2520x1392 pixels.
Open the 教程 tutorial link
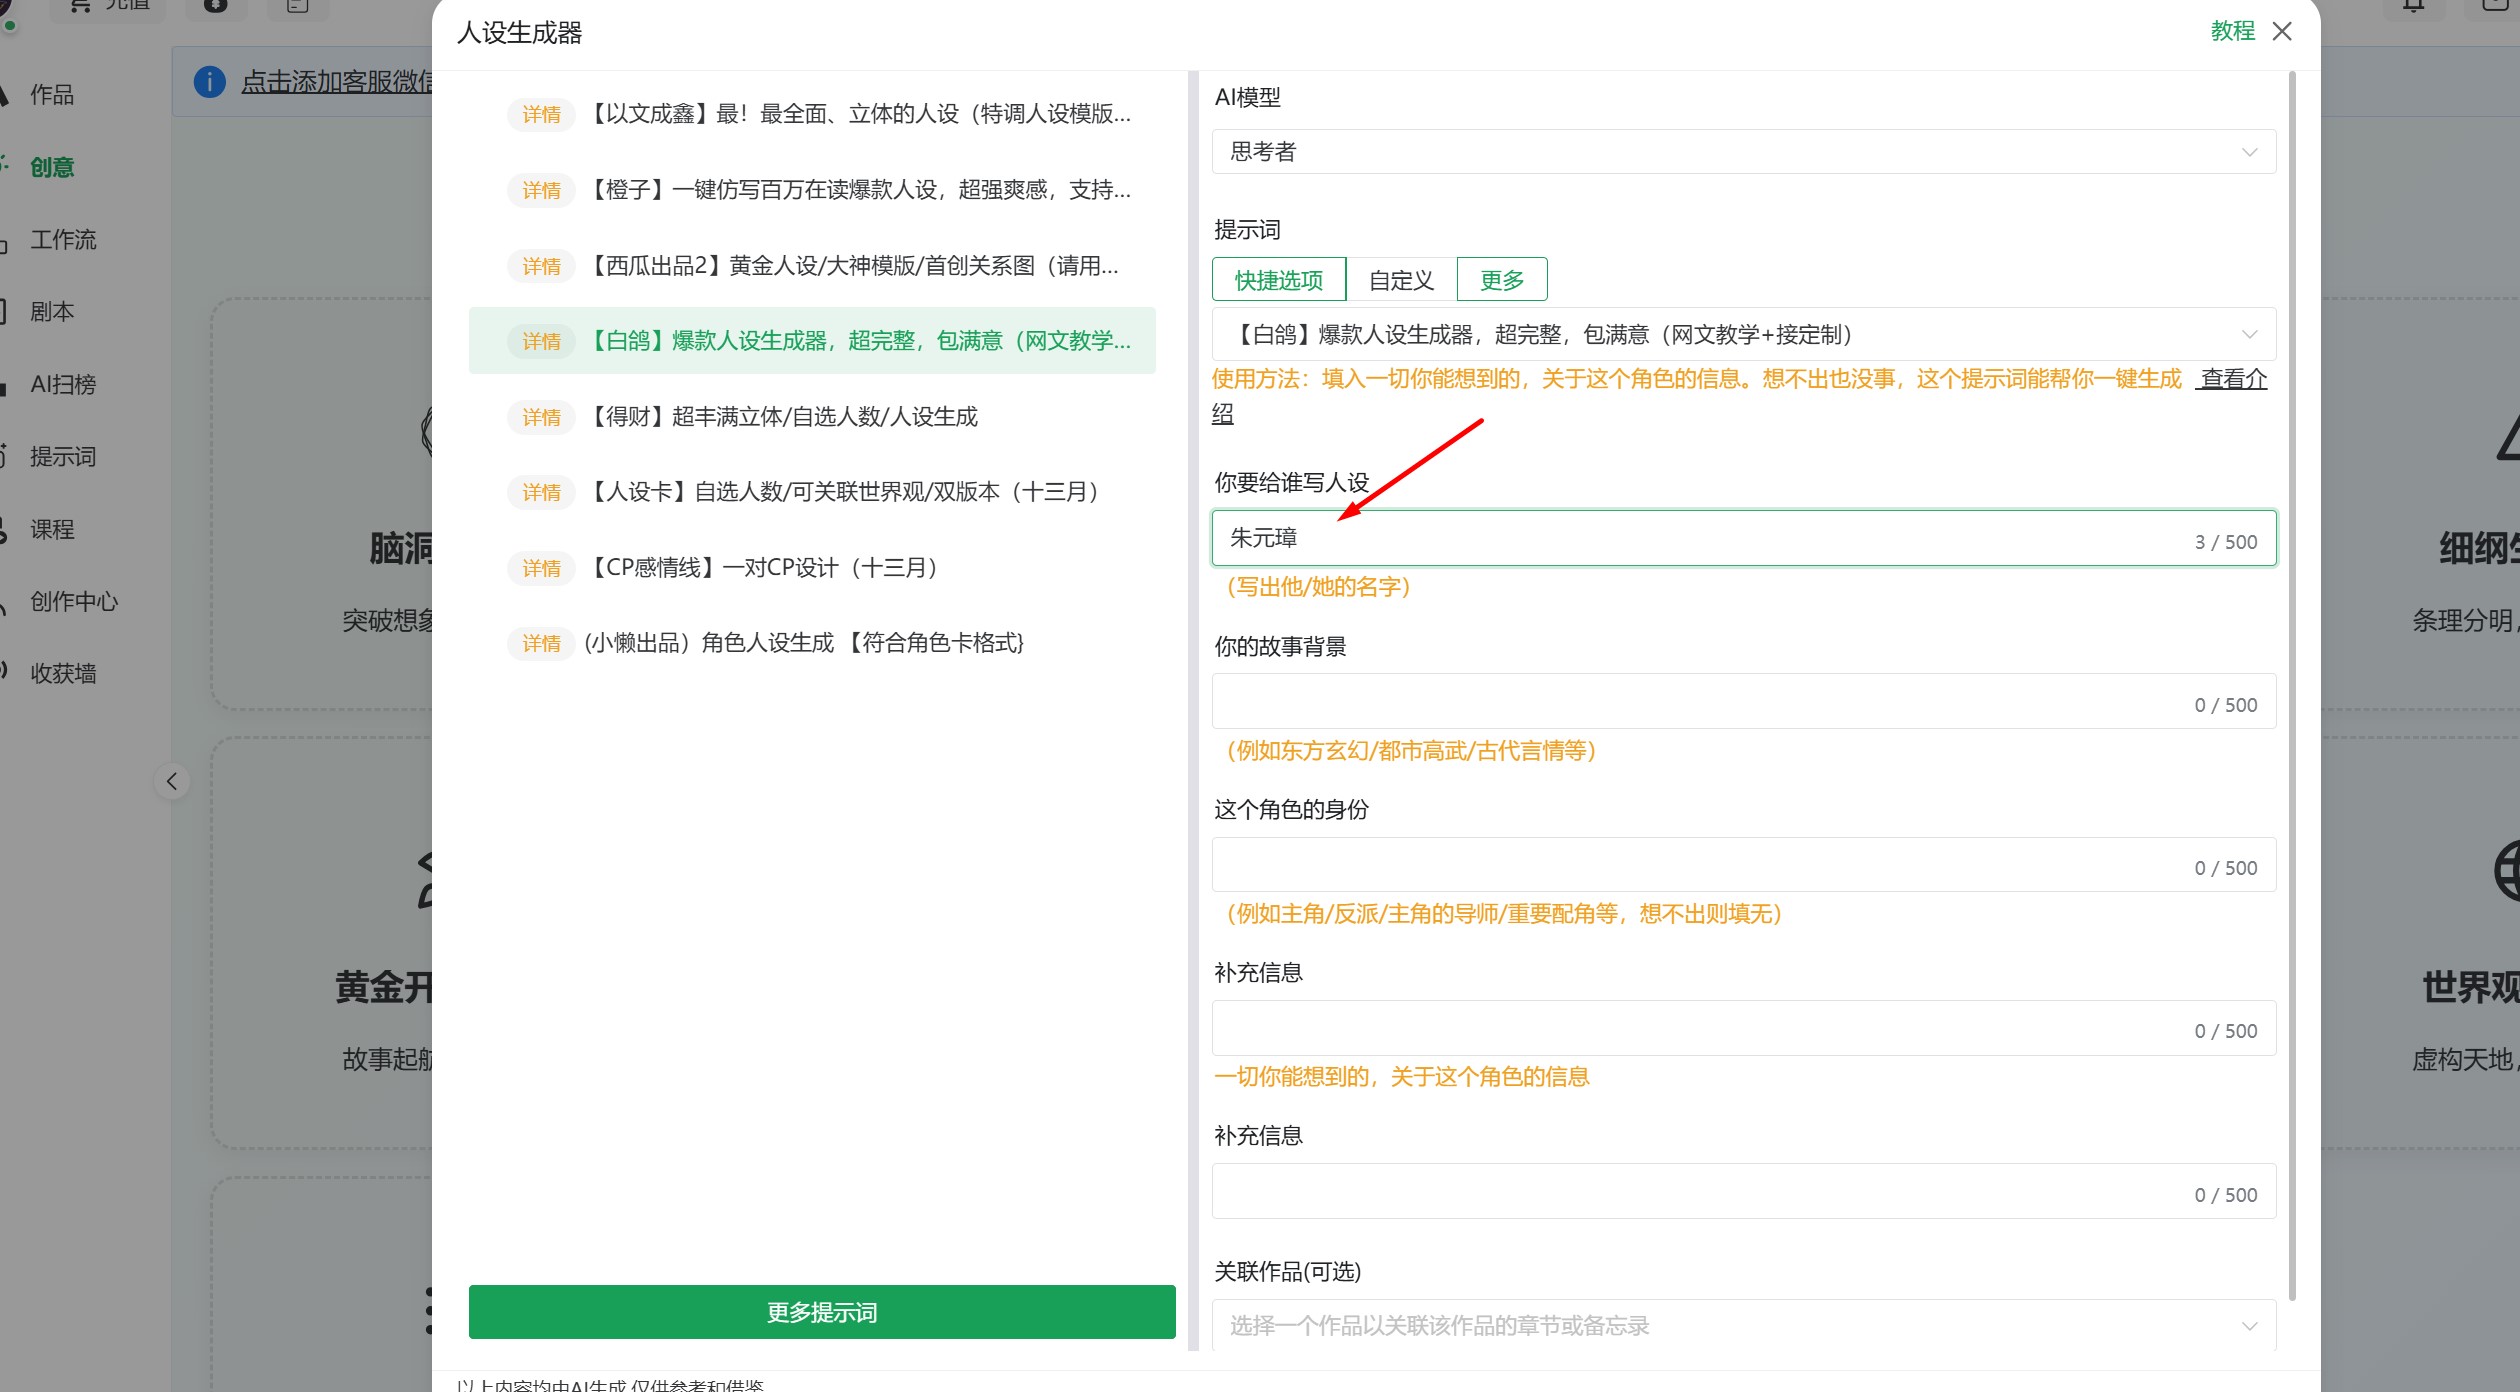coord(2232,31)
